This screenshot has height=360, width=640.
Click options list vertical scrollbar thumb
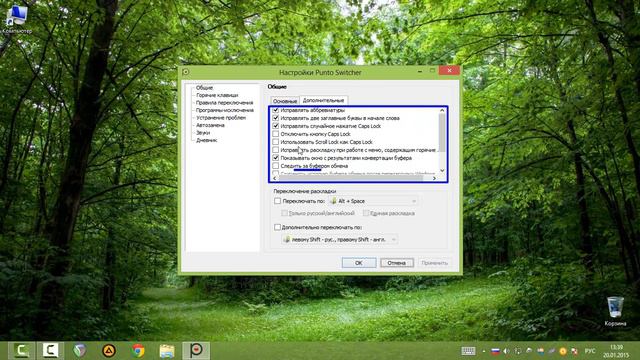(x=442, y=133)
